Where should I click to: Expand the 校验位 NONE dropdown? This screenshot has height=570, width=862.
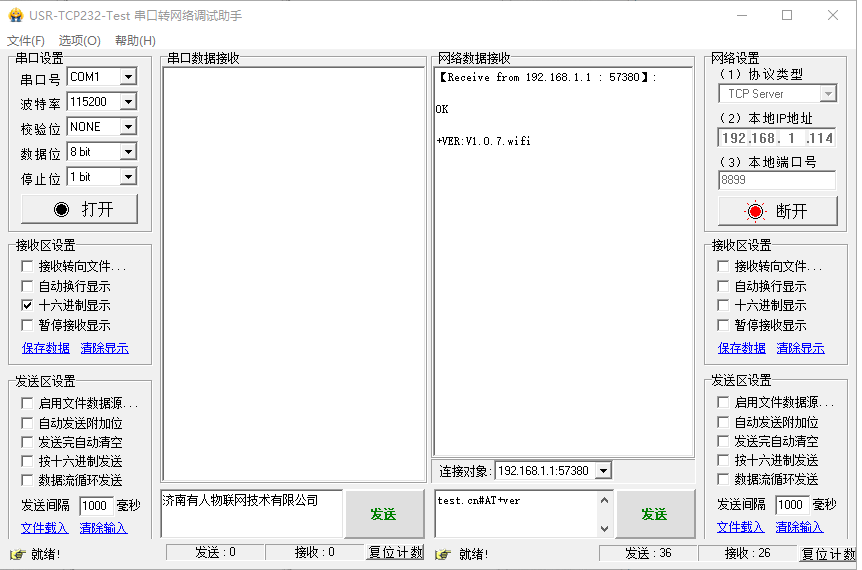(128, 127)
